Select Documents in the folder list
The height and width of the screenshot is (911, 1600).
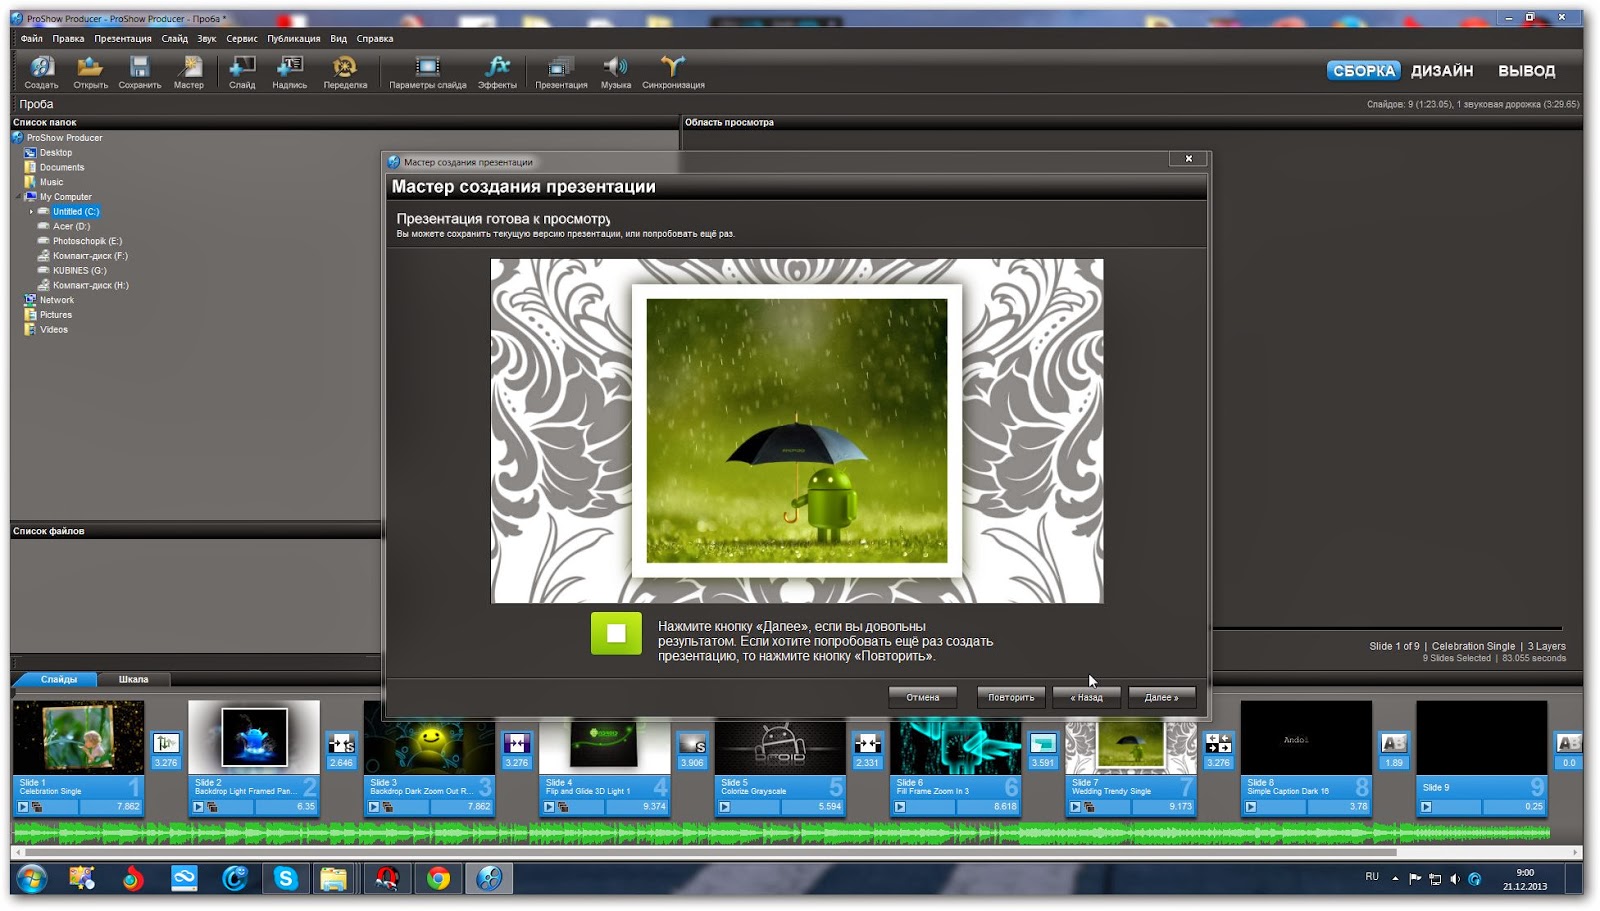coord(62,168)
